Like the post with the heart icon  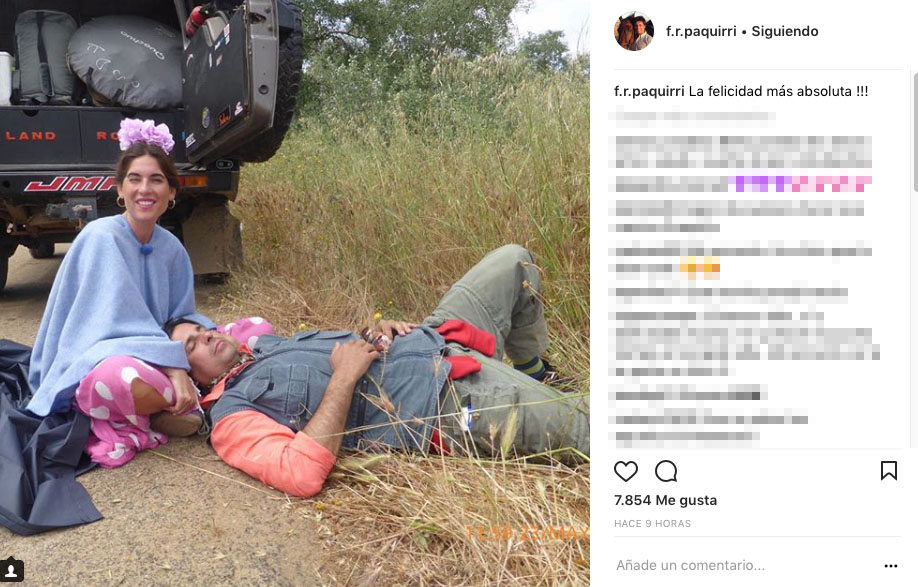(x=625, y=471)
